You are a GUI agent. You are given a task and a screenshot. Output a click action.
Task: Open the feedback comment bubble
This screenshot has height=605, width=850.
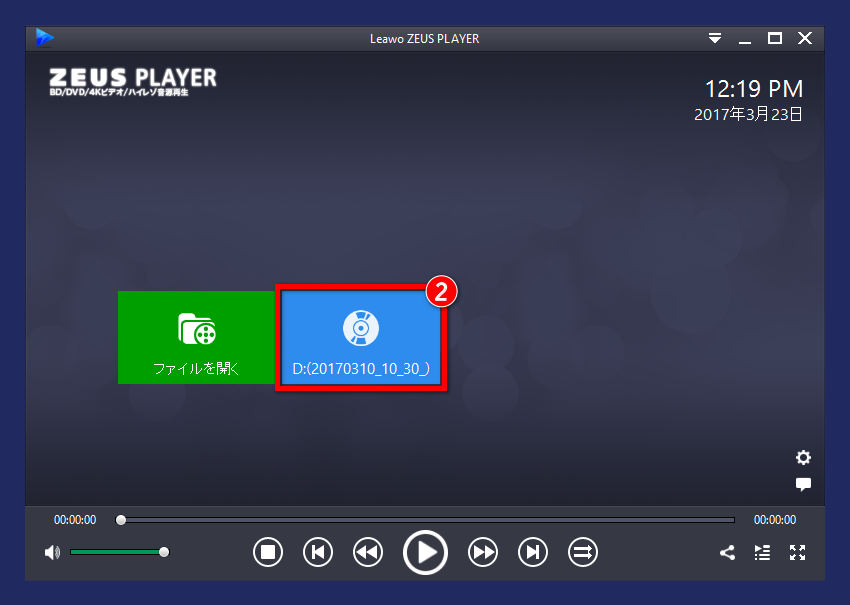[x=803, y=484]
